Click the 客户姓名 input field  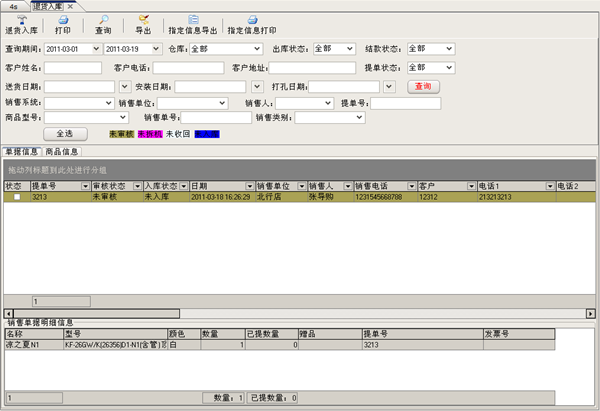(72, 68)
